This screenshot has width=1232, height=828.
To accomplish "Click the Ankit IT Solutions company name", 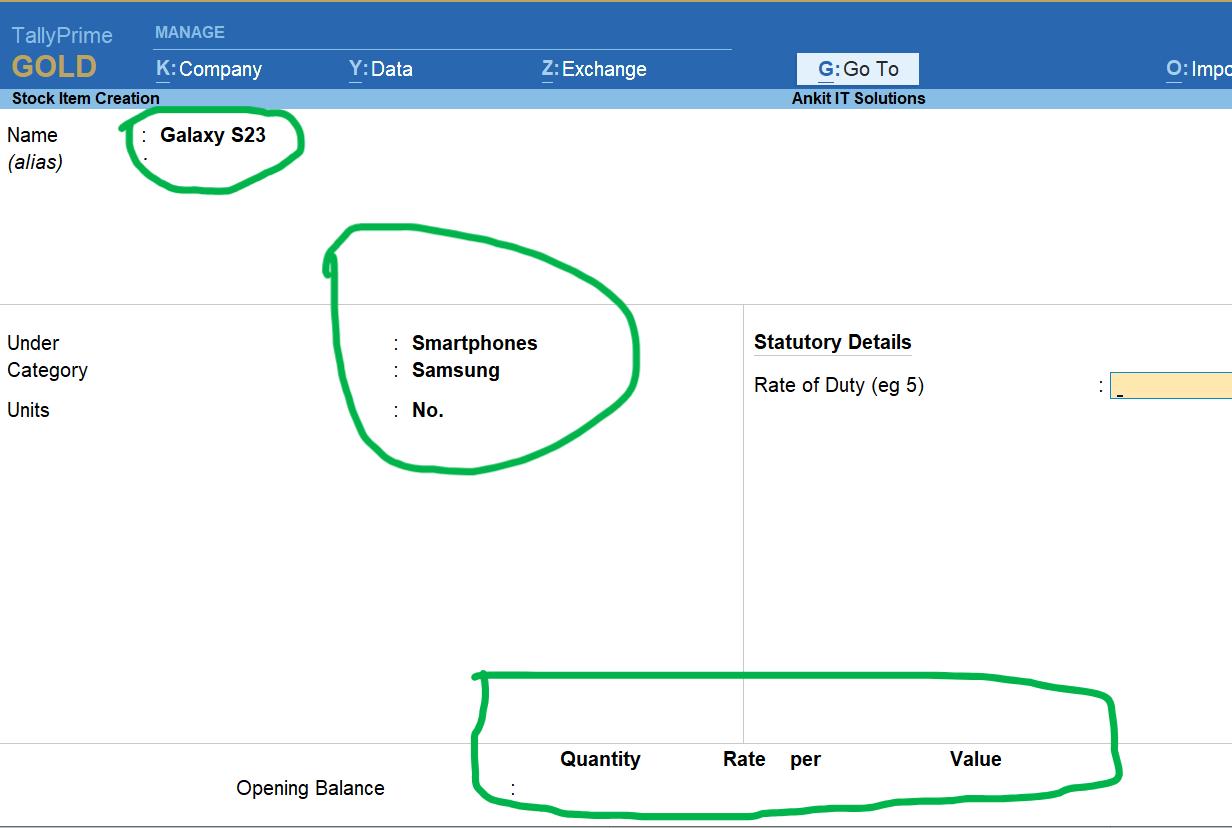I will [x=859, y=98].
